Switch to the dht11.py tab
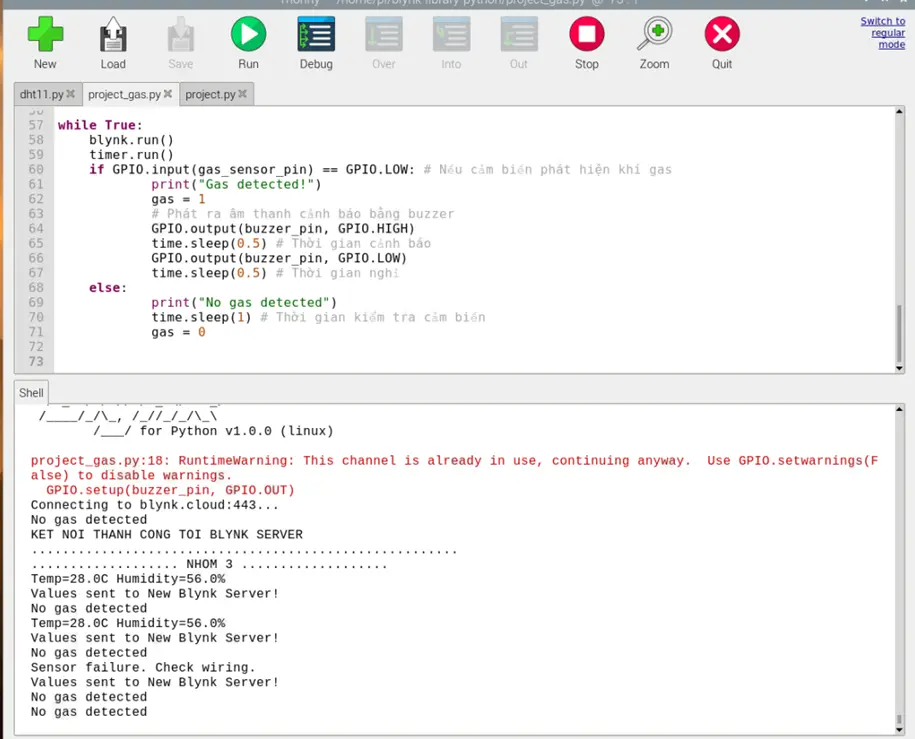The width and height of the screenshot is (915, 739). [41, 95]
